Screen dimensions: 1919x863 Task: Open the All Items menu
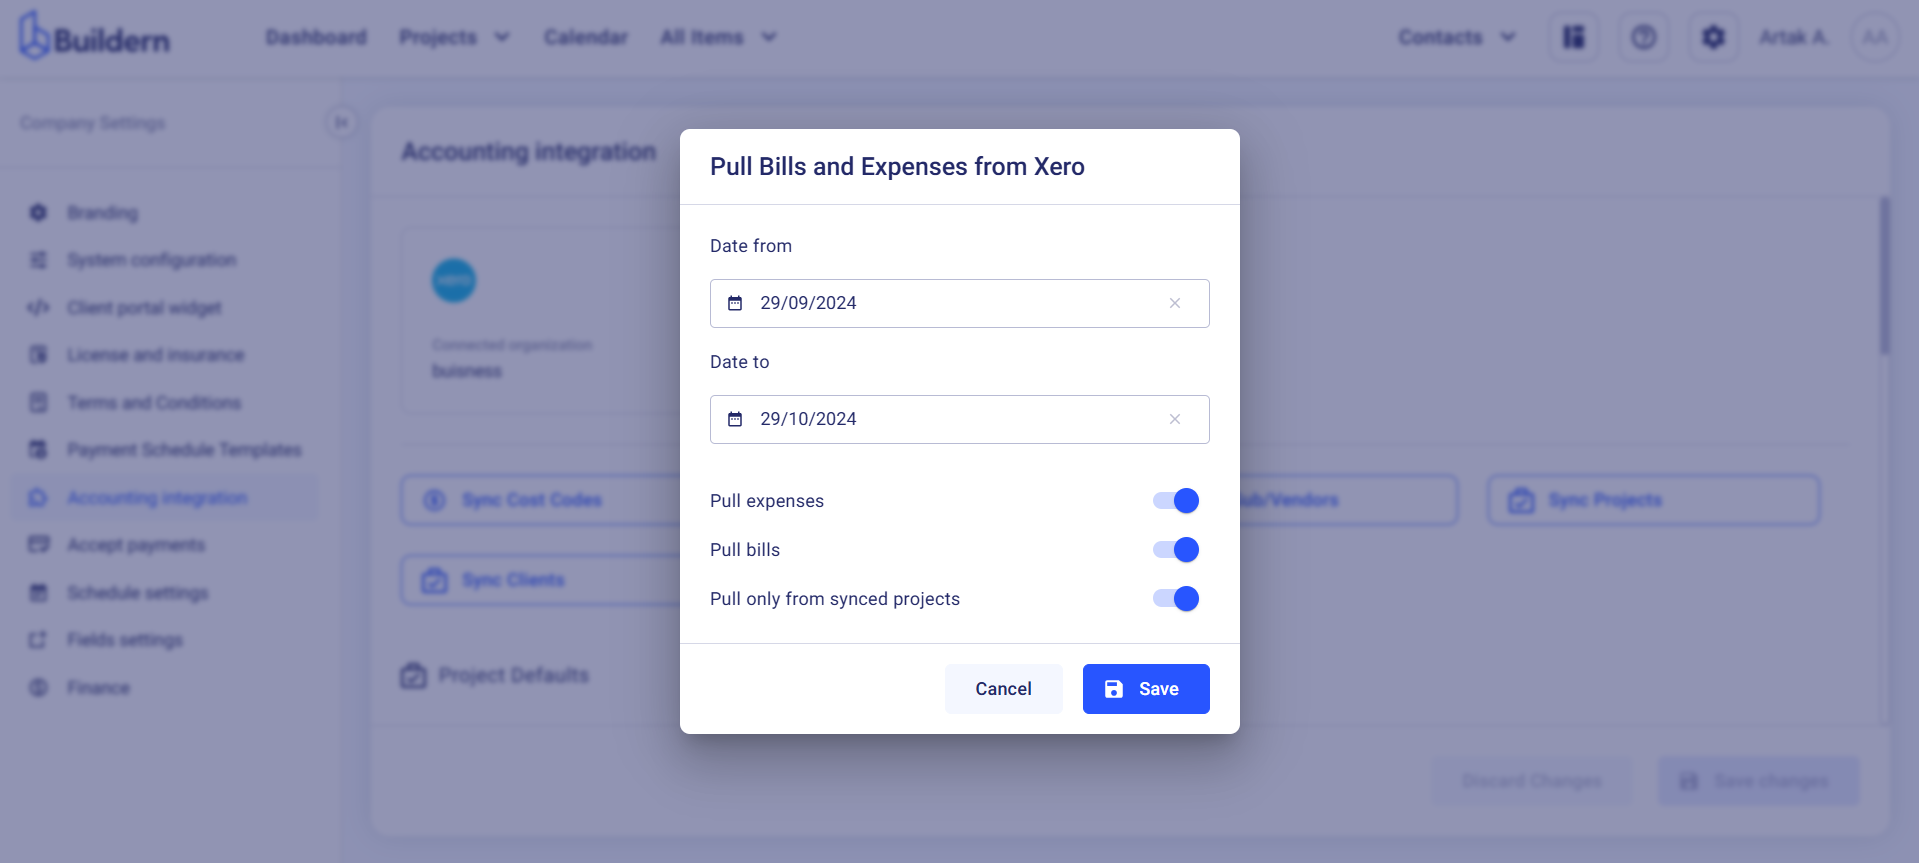(x=718, y=37)
